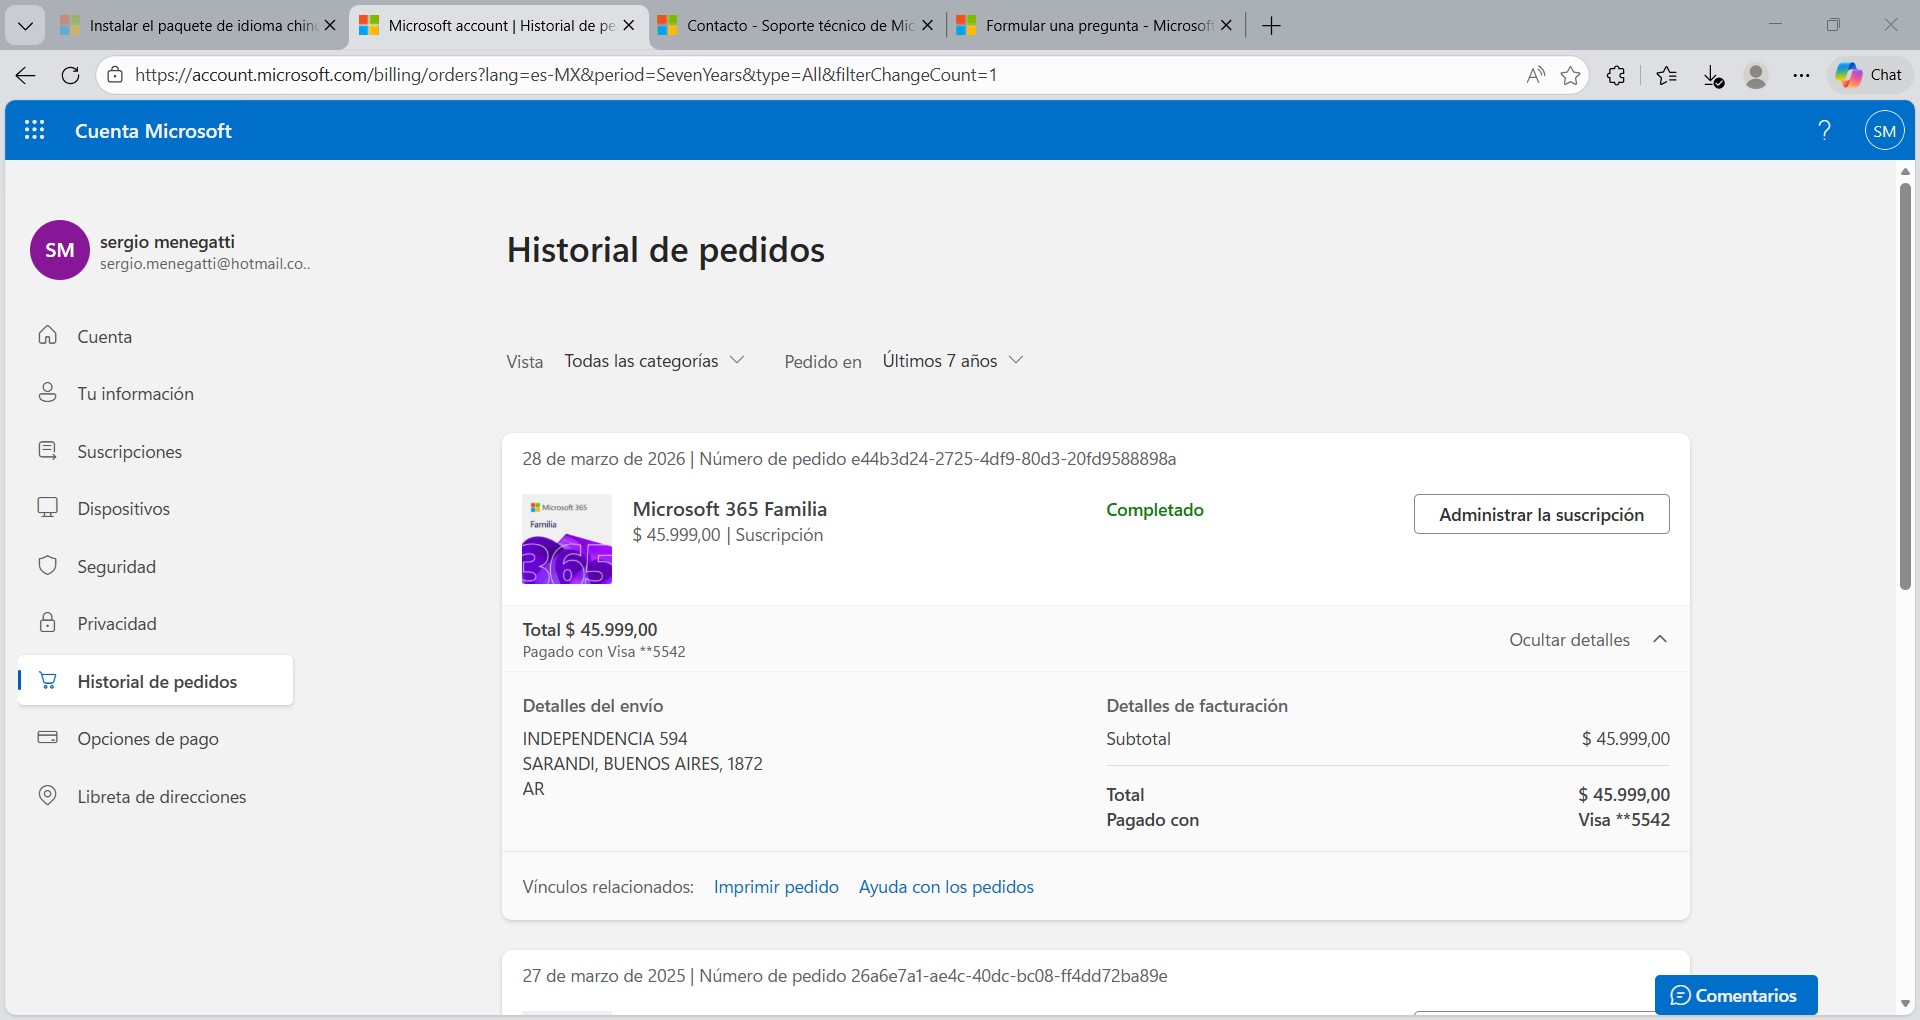Open Copilot Chat

(1869, 75)
